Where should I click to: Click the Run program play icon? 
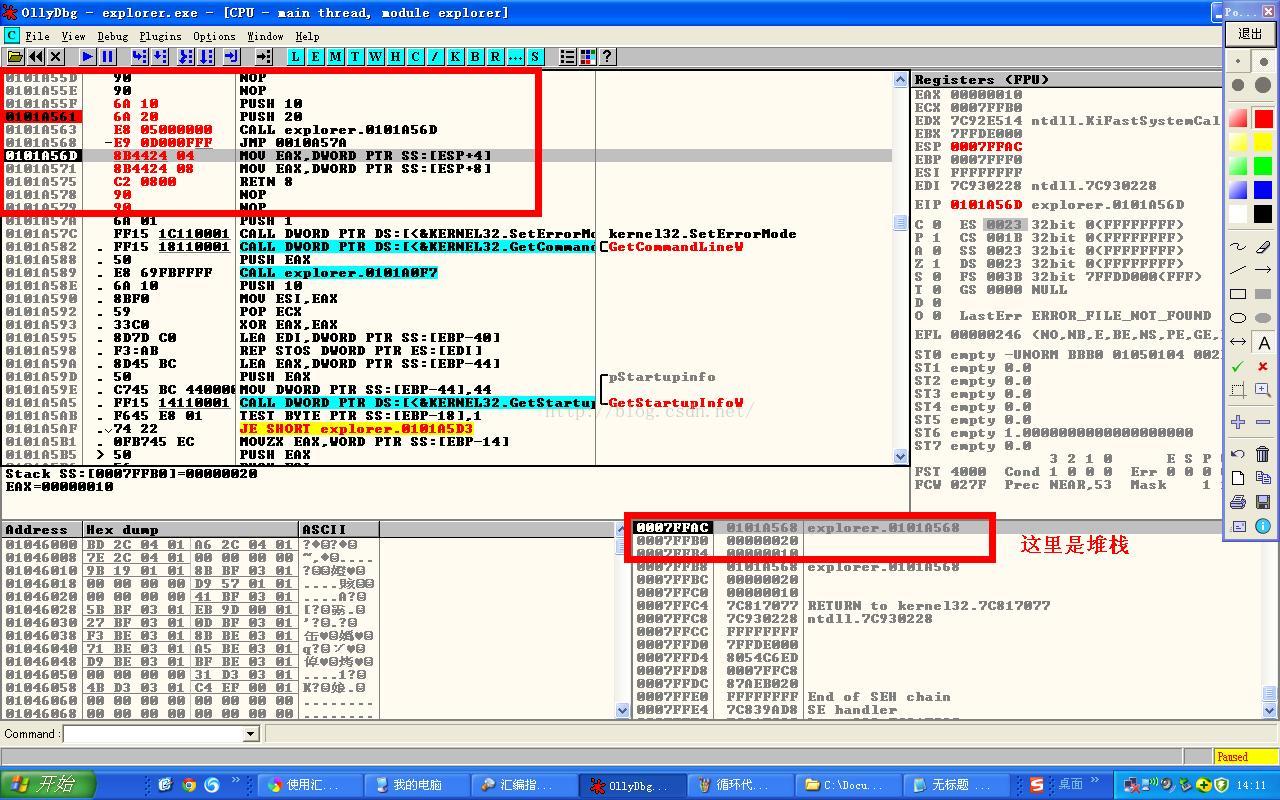point(88,57)
